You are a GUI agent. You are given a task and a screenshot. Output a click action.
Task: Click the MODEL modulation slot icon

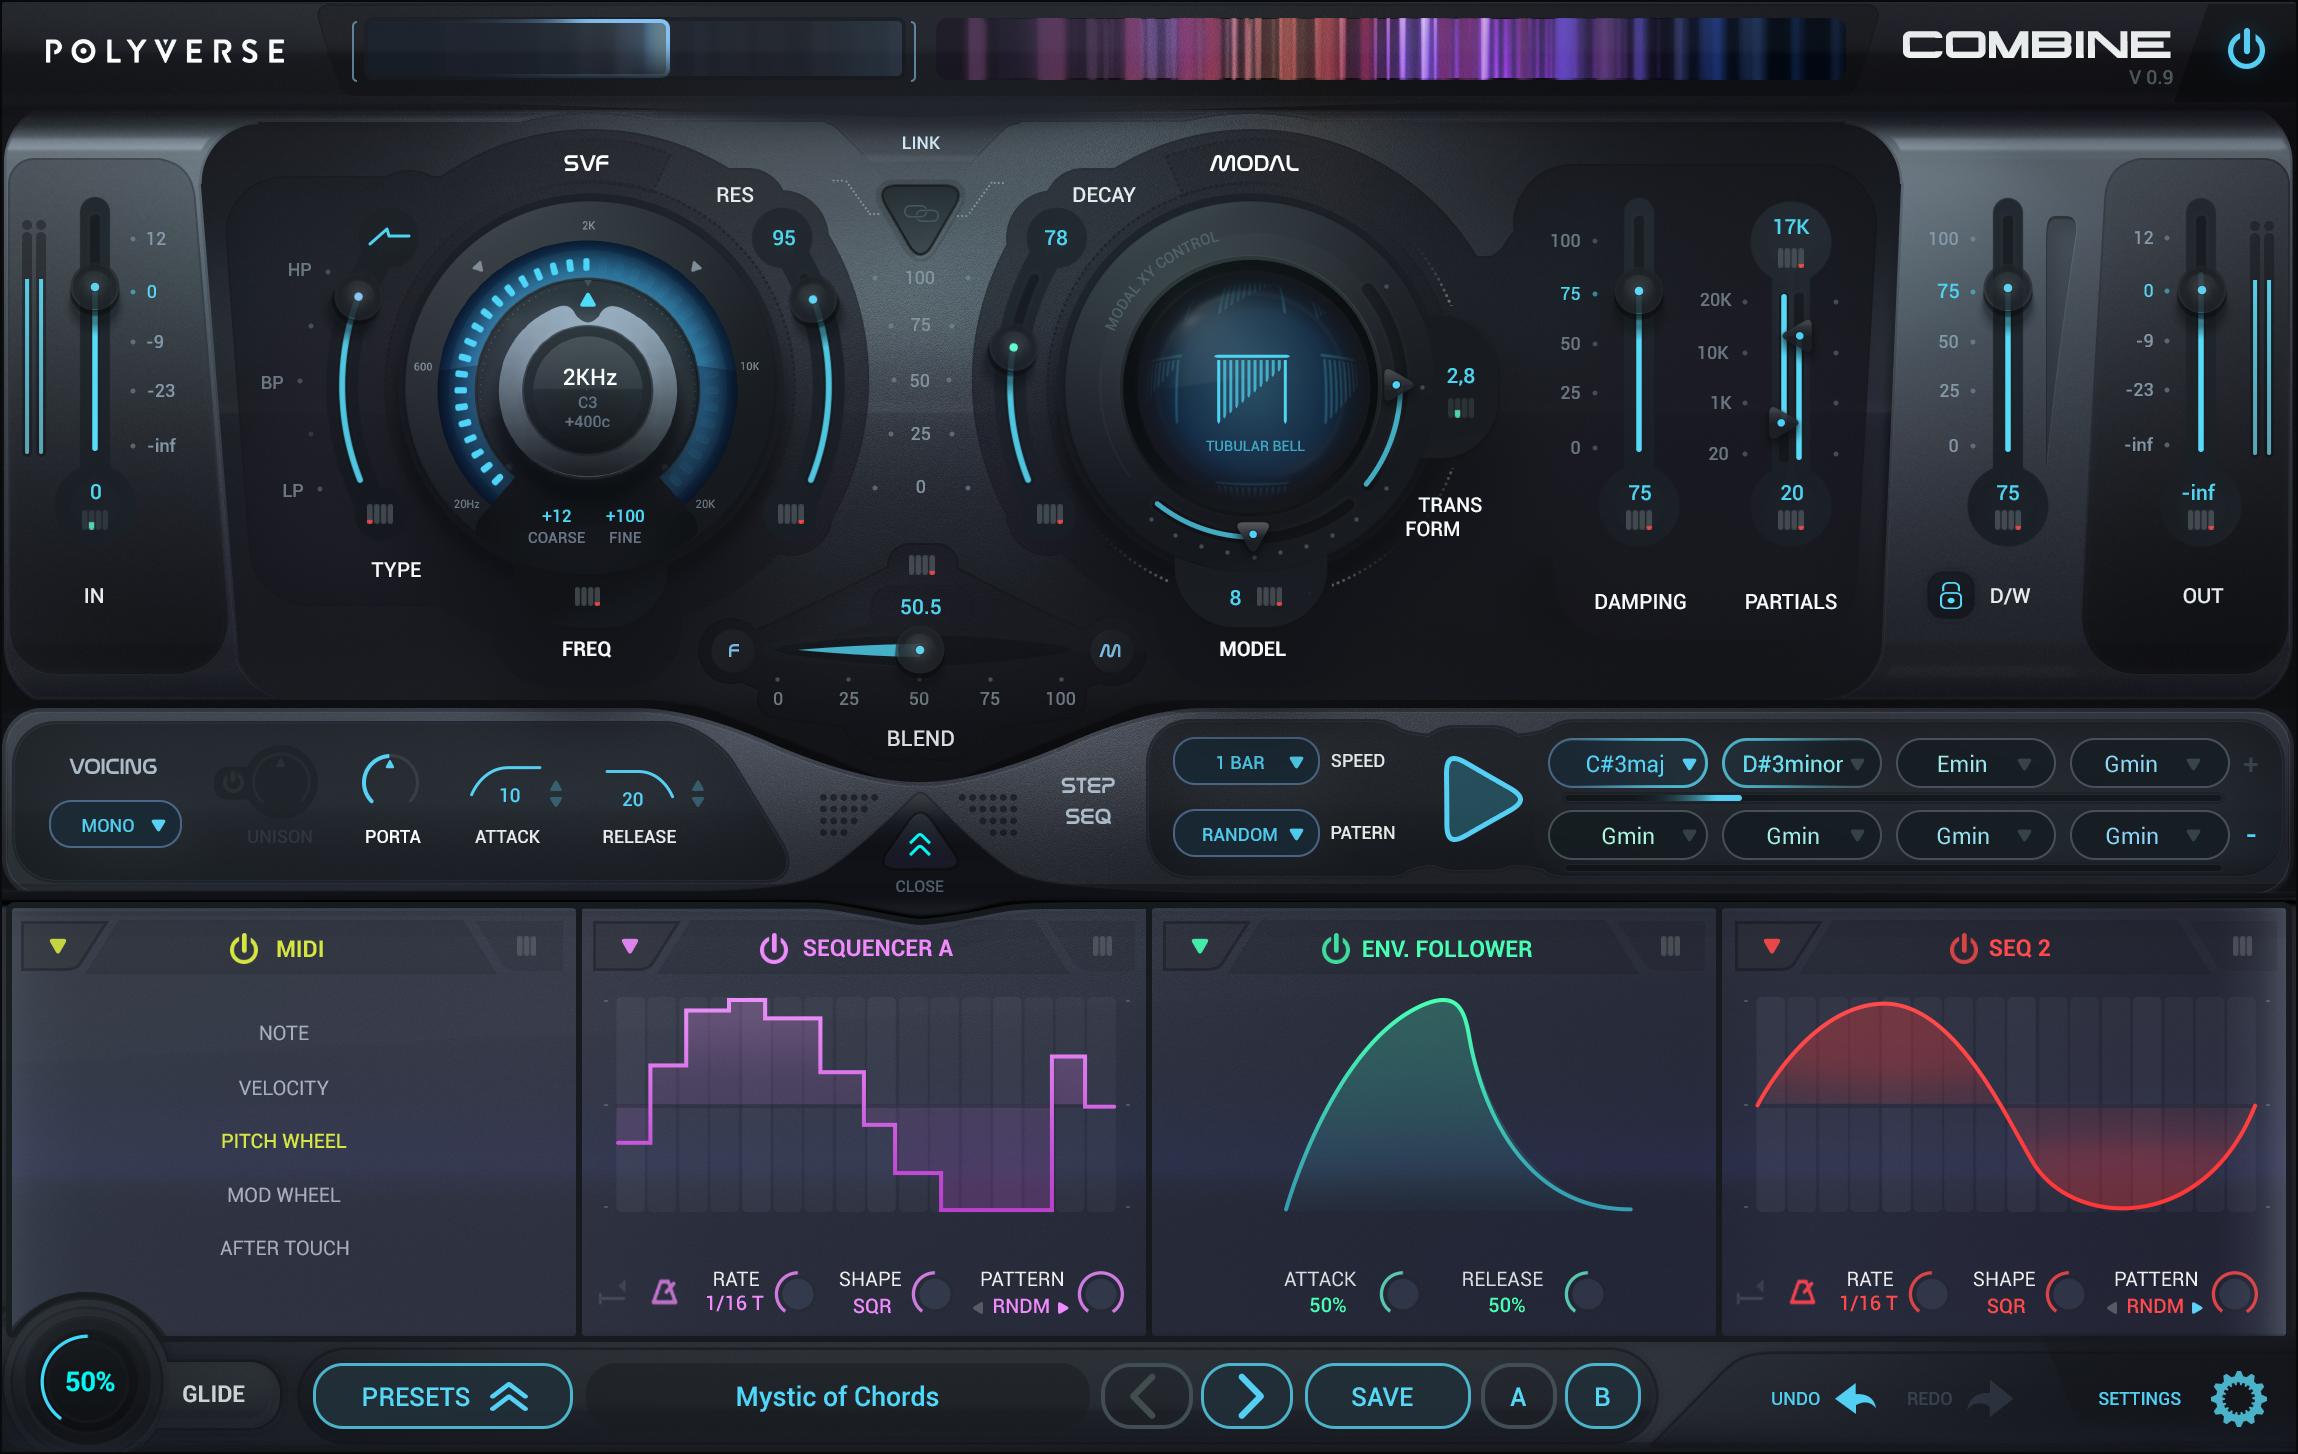[1269, 597]
